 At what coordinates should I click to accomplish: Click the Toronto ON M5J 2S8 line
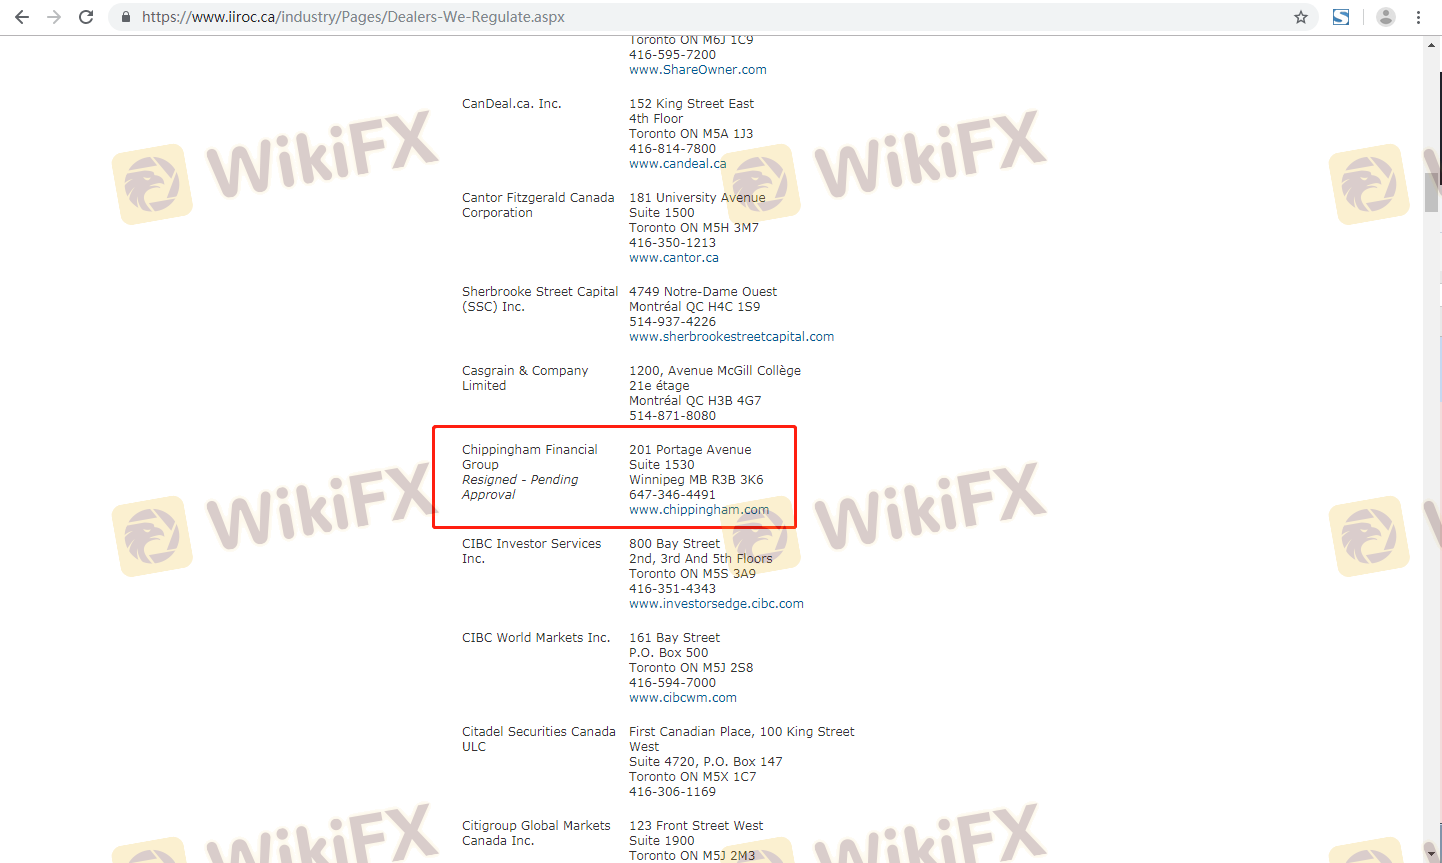click(x=691, y=668)
